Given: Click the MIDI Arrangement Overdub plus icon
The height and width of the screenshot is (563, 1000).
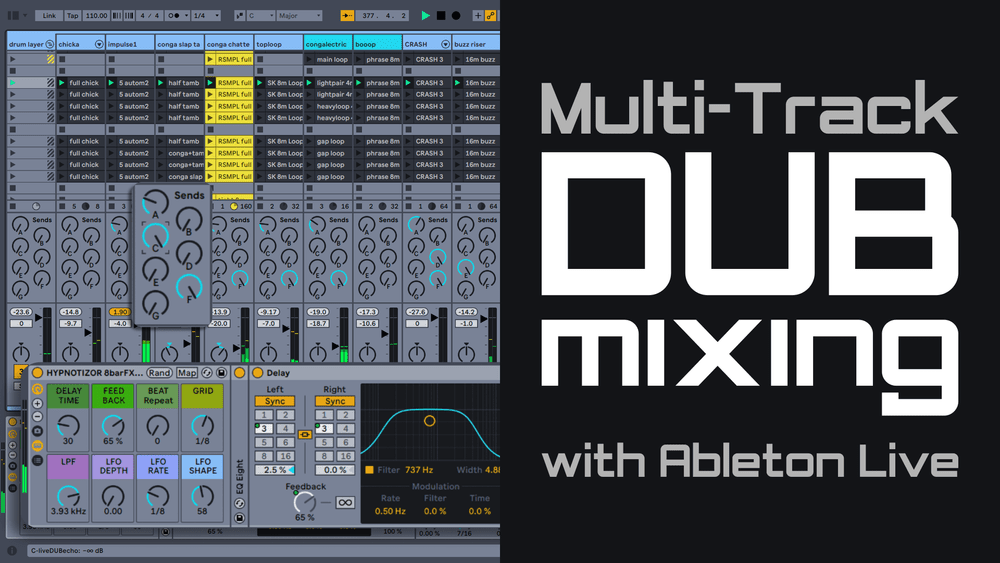Looking at the screenshot, I should (478, 15).
